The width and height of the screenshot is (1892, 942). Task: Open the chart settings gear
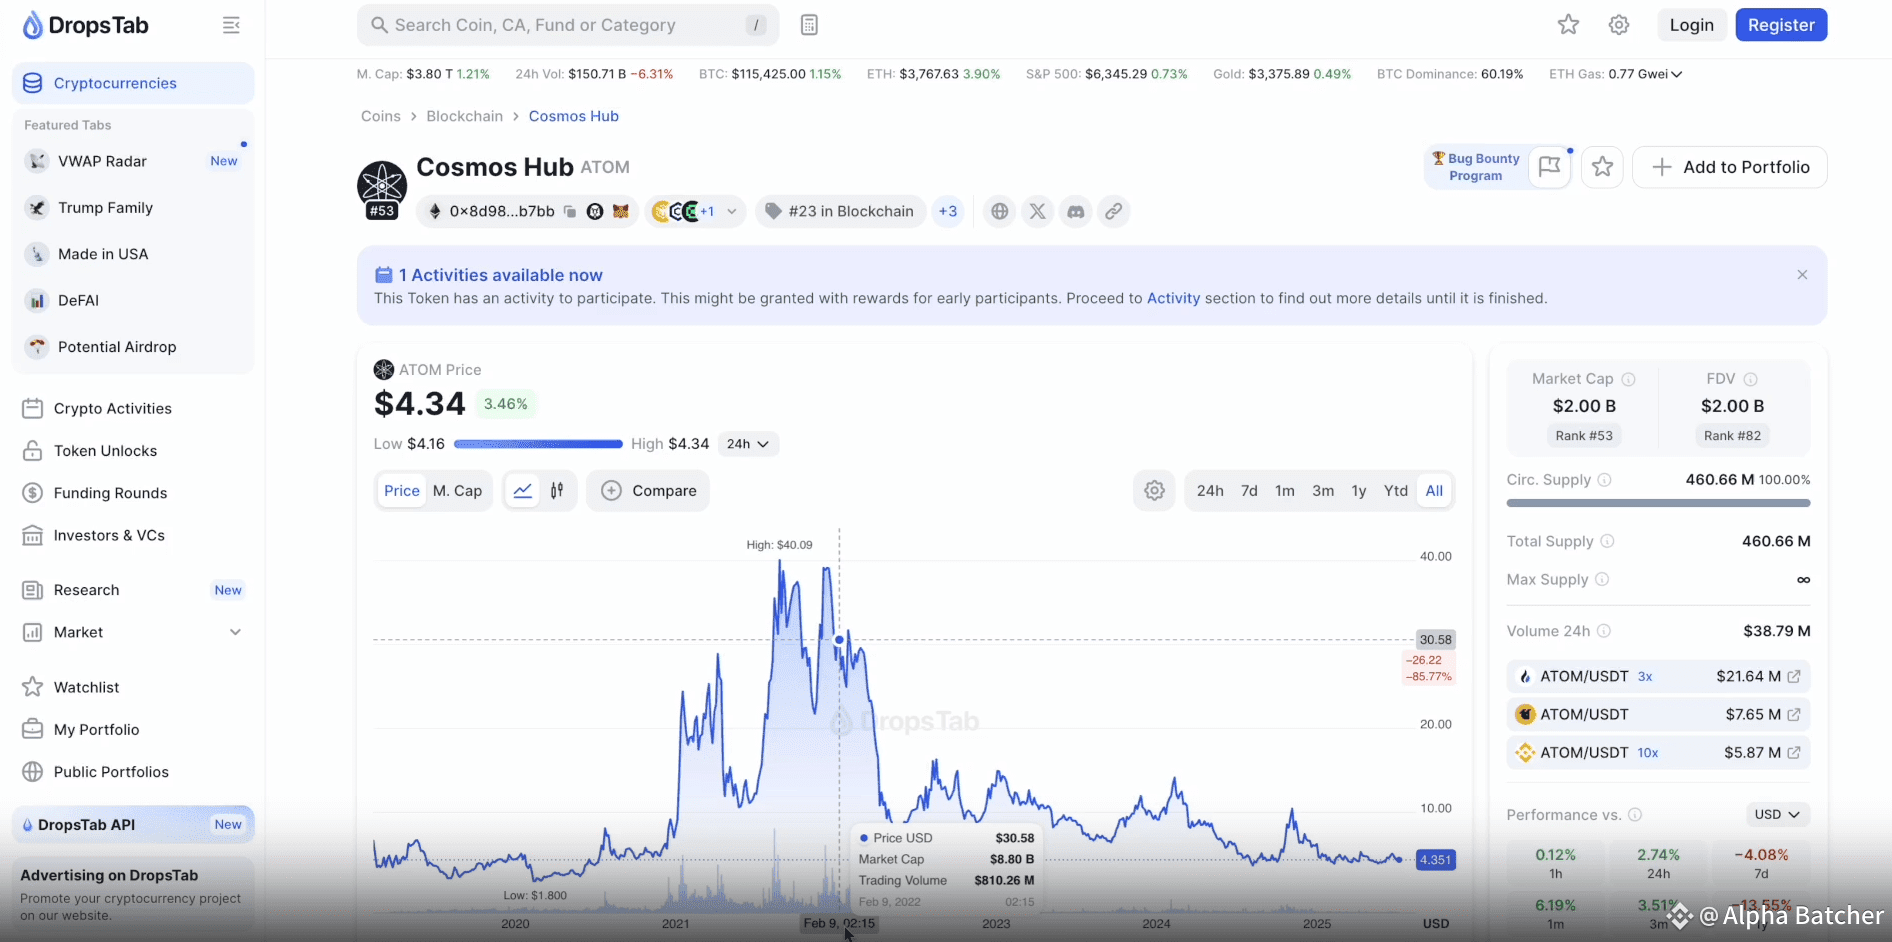(x=1154, y=491)
